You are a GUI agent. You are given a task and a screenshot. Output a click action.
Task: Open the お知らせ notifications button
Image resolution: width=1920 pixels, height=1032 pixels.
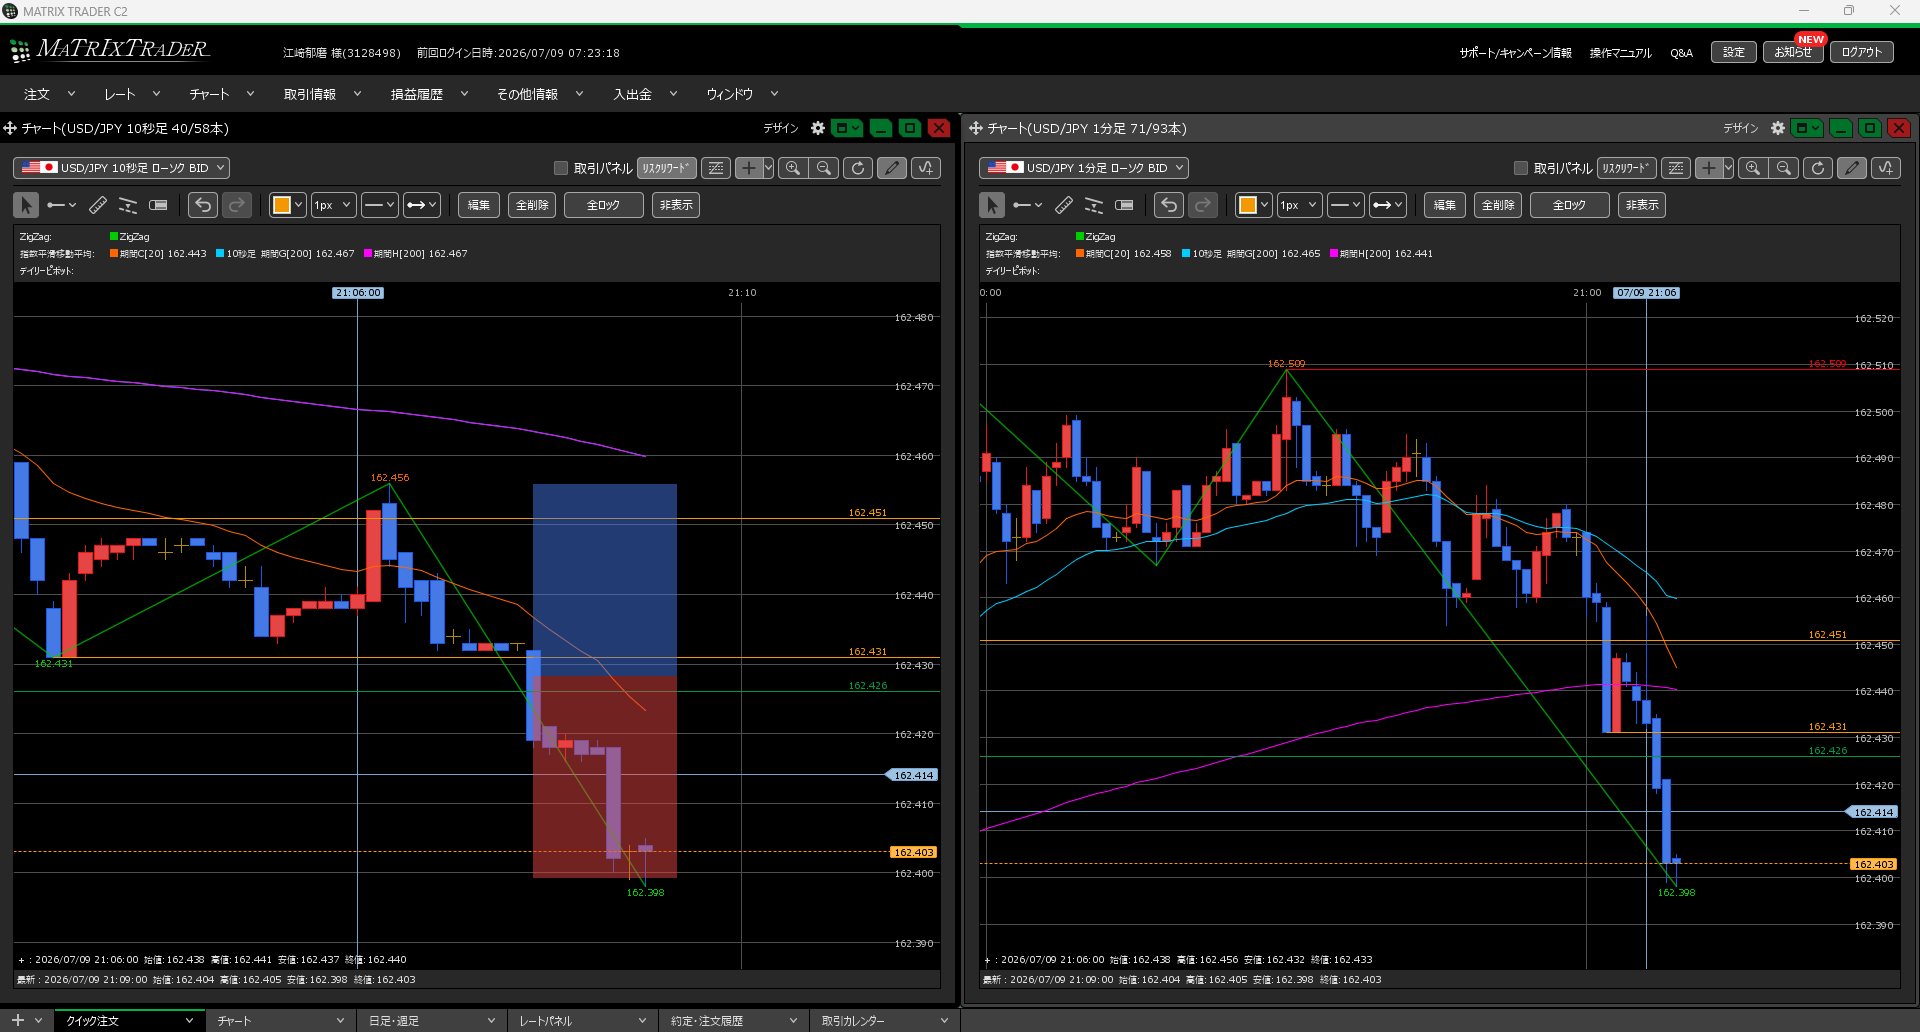point(1793,52)
